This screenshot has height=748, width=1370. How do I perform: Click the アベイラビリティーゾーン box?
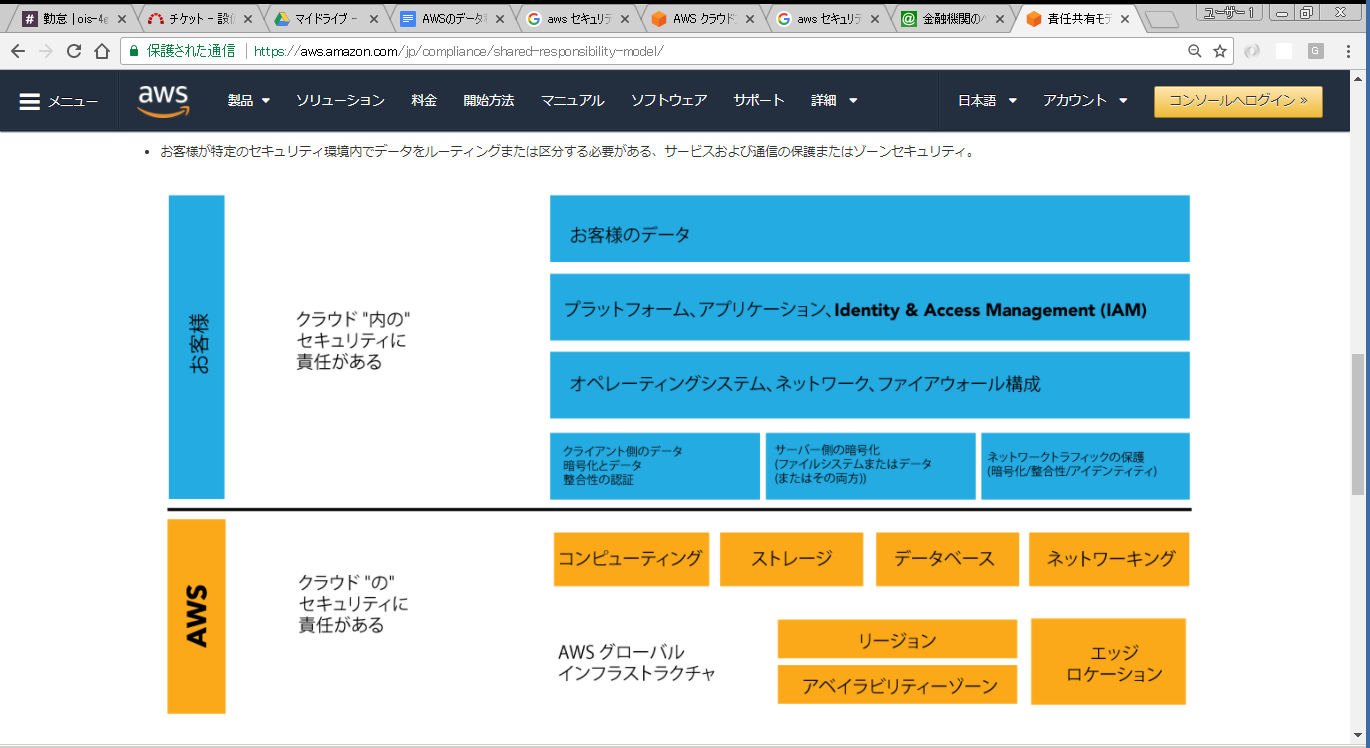[897, 684]
